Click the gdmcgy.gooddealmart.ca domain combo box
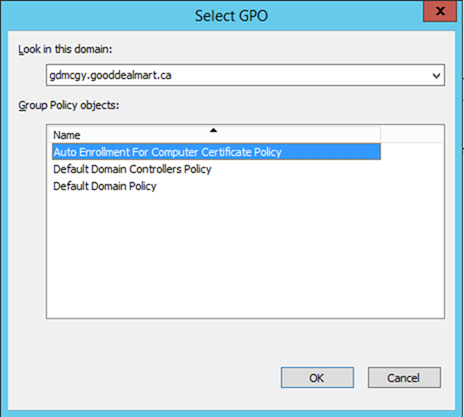 click(245, 75)
